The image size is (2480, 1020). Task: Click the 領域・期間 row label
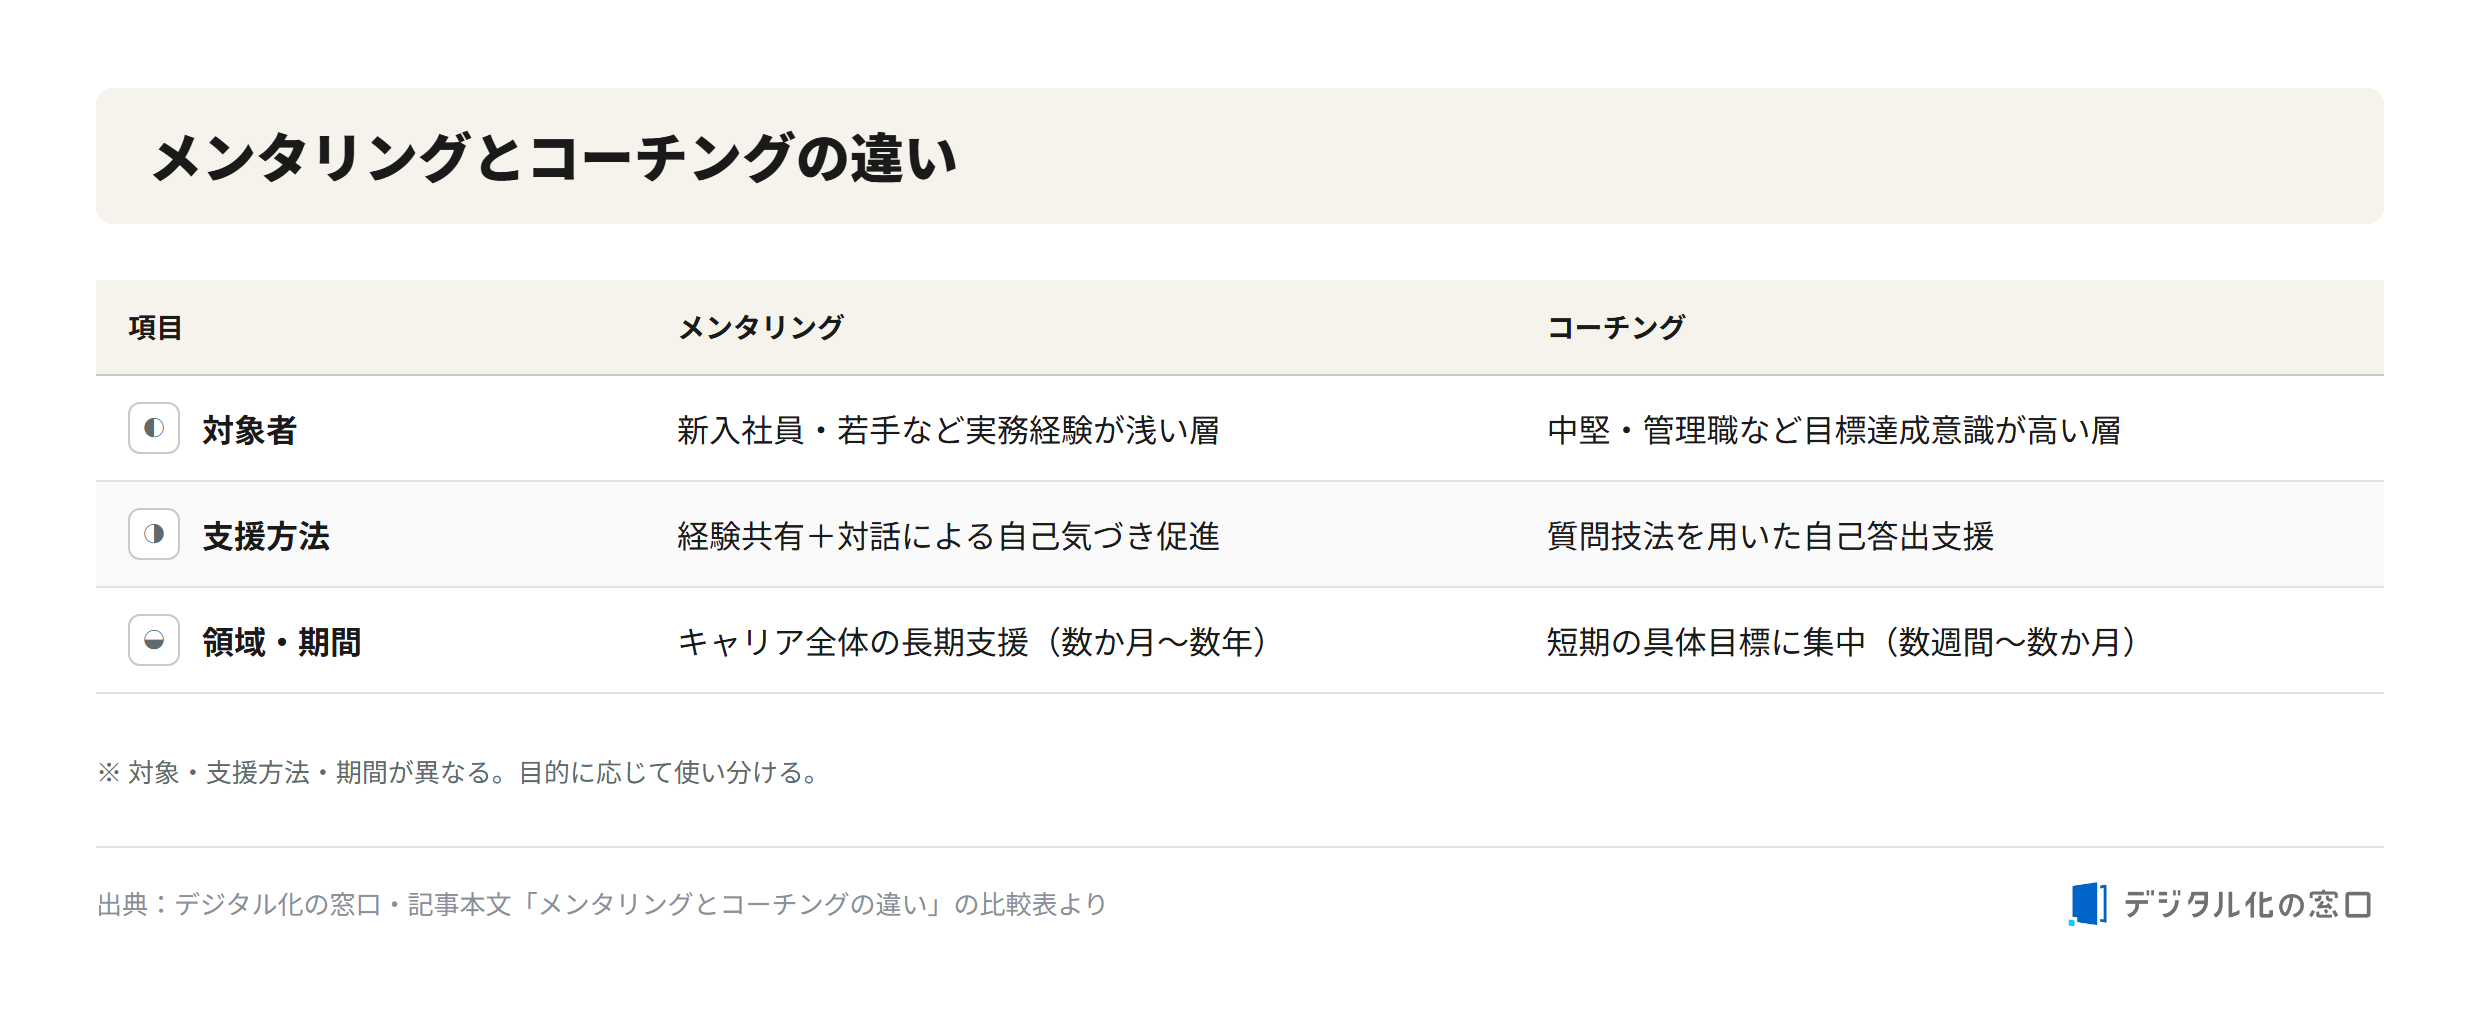click(x=282, y=642)
